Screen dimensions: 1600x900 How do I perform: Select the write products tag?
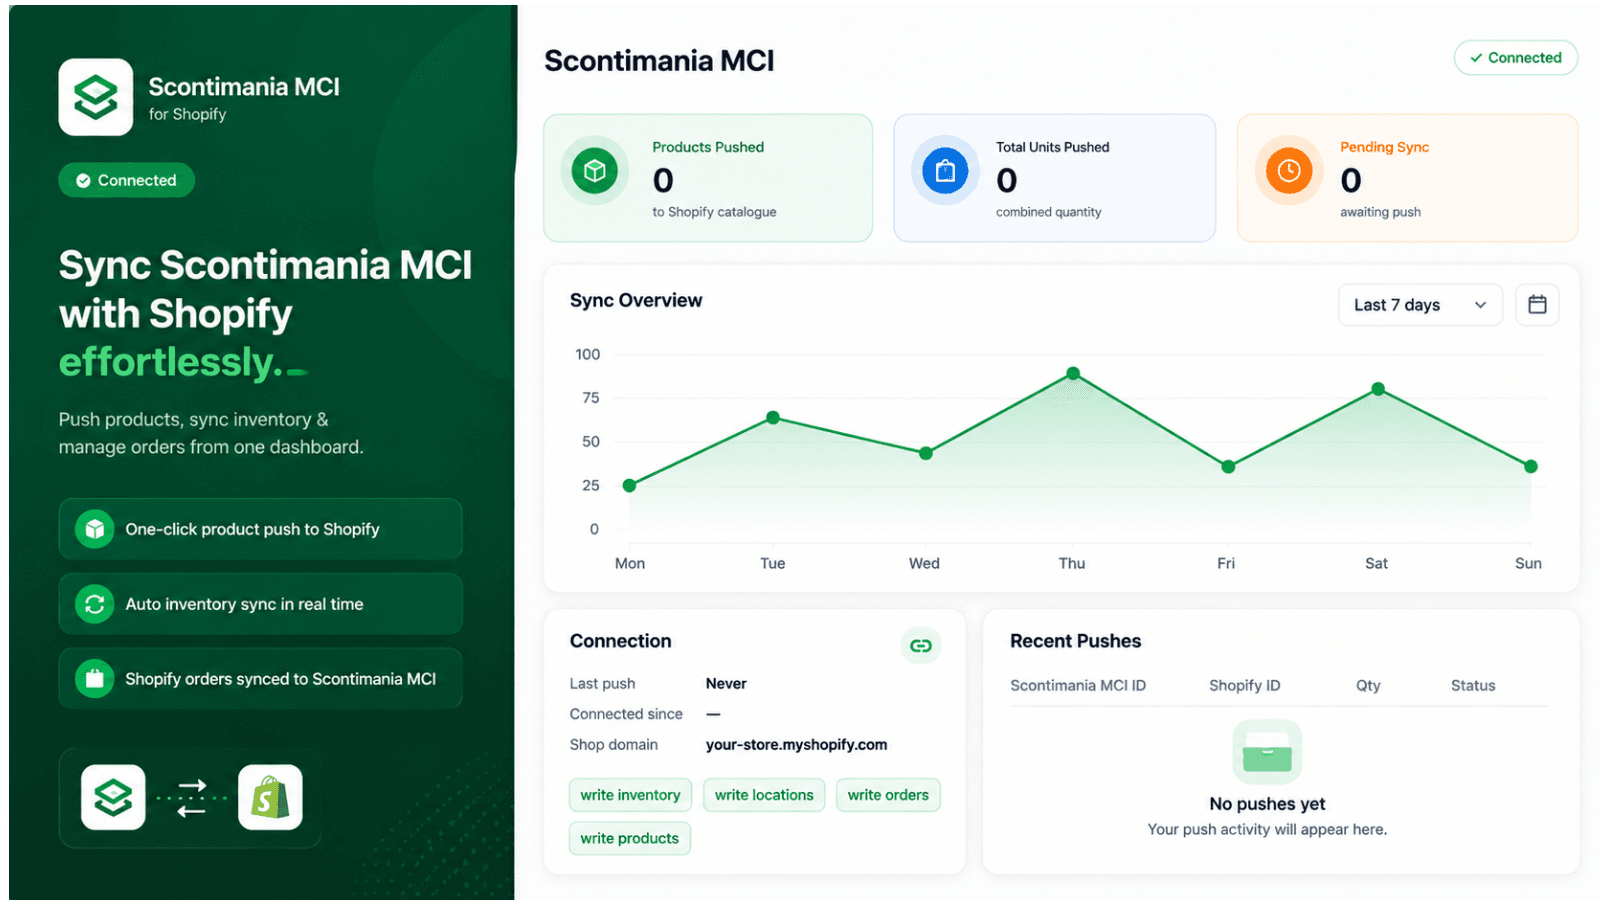(x=629, y=838)
